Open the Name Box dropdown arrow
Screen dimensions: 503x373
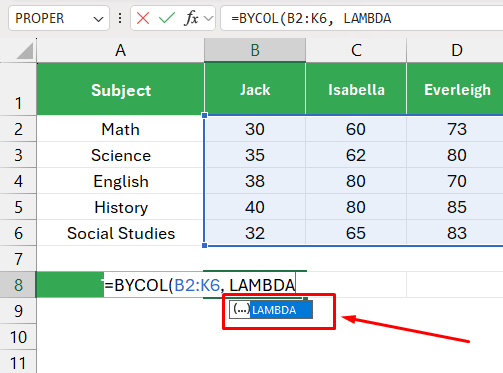pyautogui.click(x=98, y=19)
